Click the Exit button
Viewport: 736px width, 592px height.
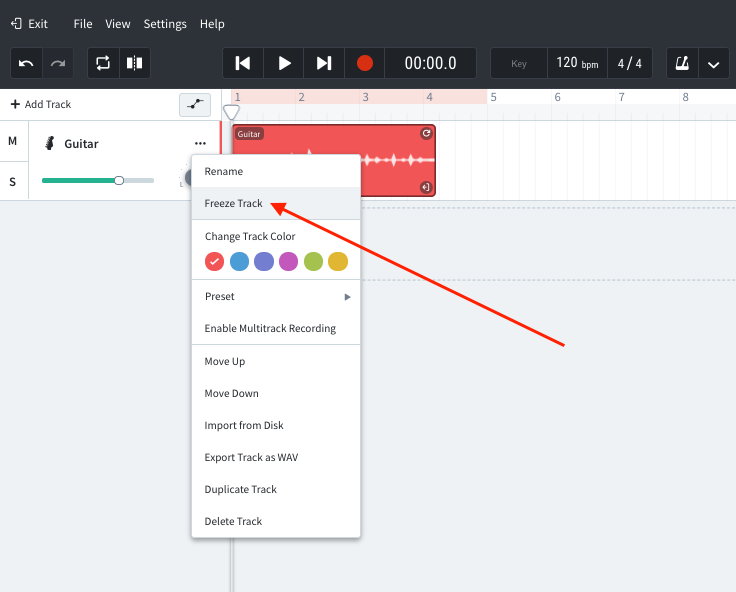(x=29, y=24)
